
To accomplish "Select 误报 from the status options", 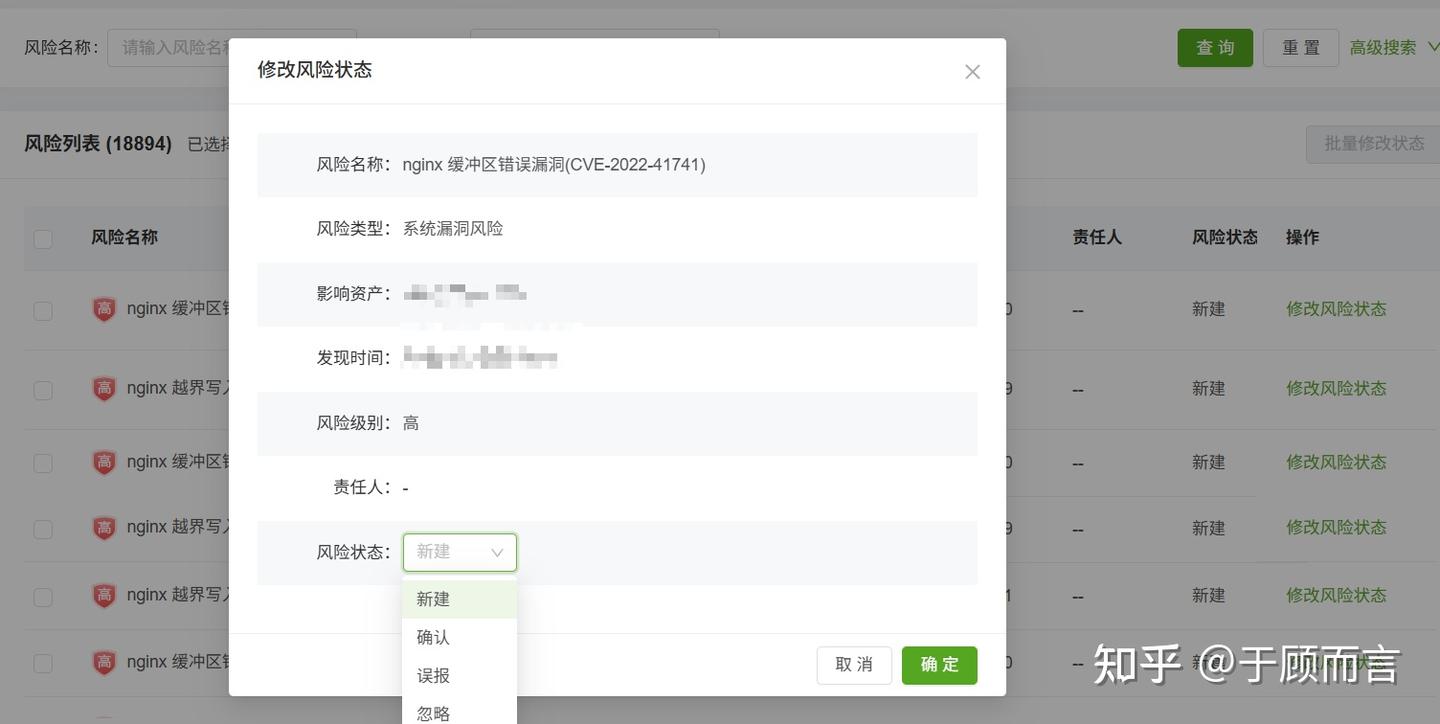I will coord(460,676).
